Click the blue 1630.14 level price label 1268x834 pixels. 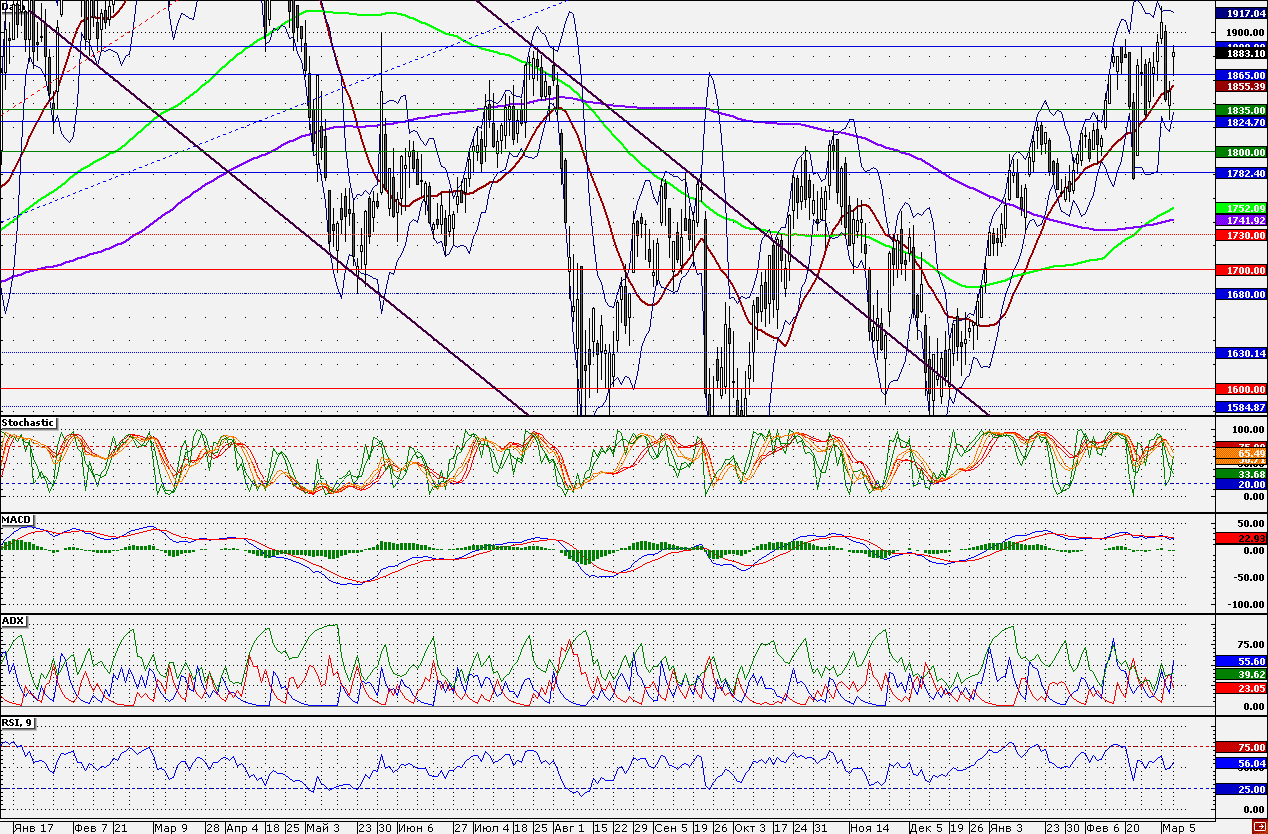tap(1240, 353)
